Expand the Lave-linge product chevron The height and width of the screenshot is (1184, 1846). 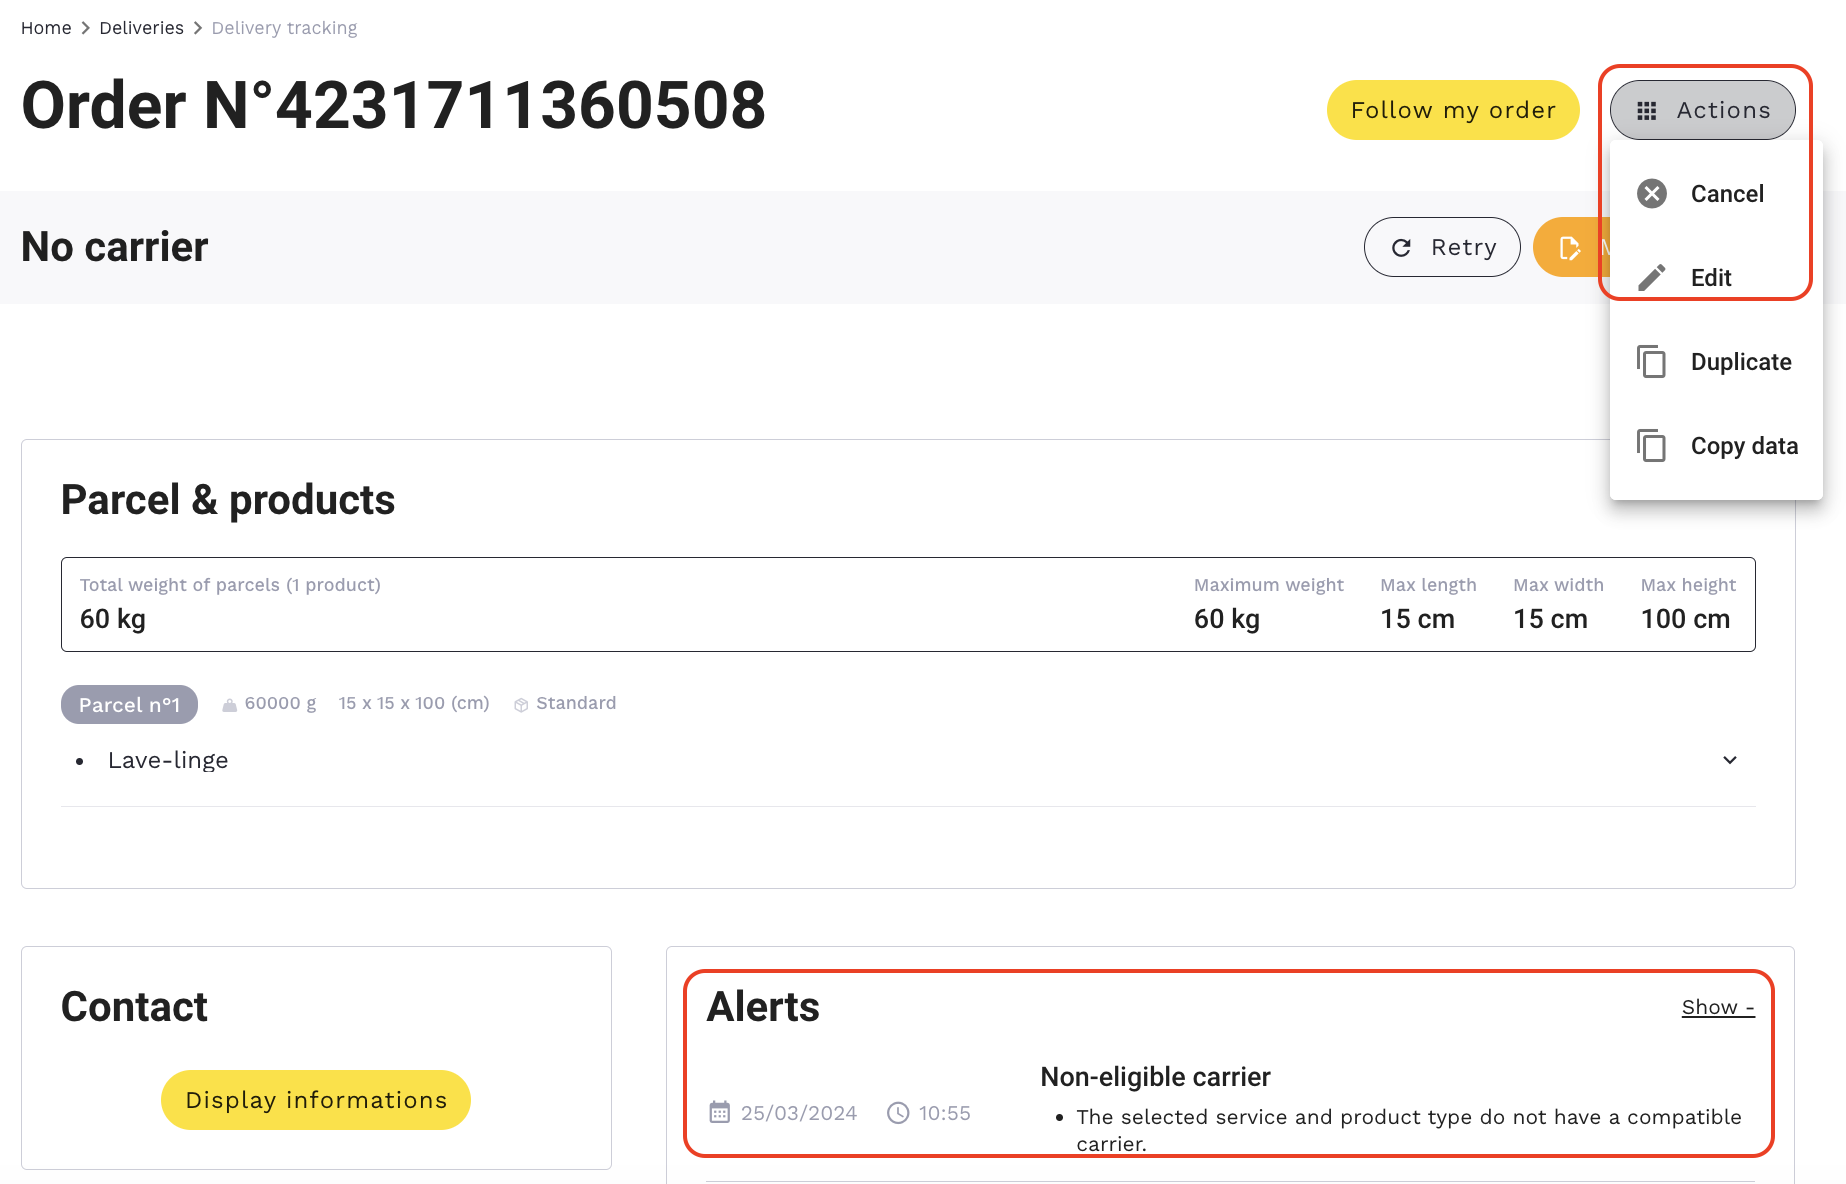point(1730,760)
